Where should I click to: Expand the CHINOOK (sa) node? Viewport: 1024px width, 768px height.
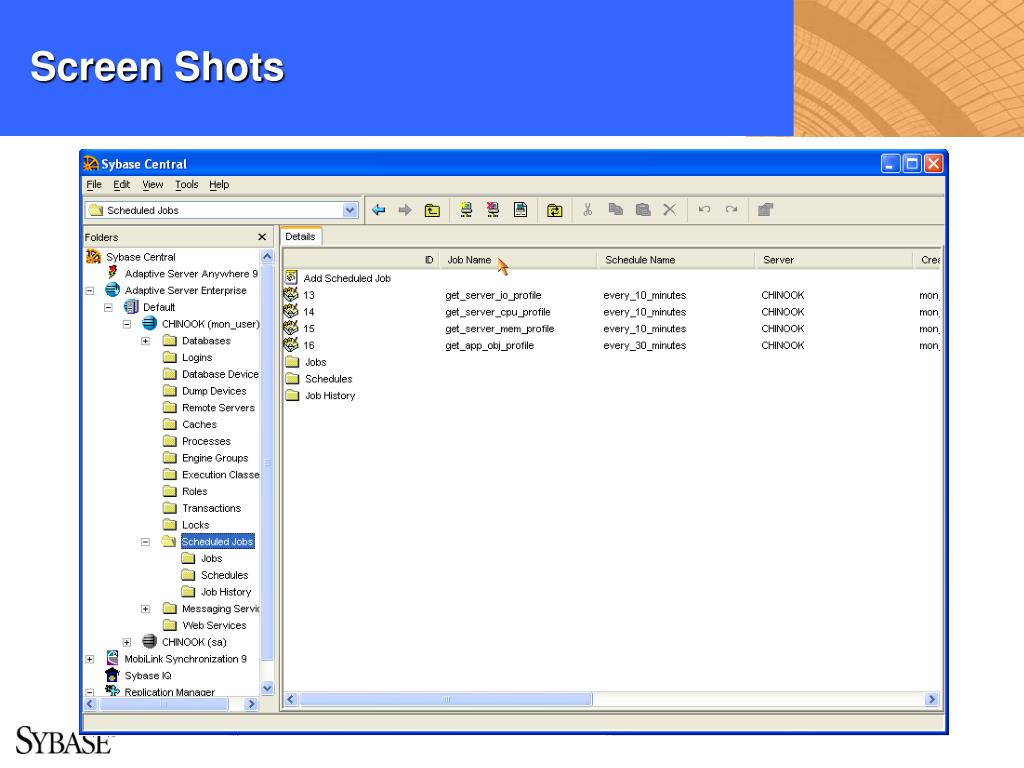pyautogui.click(x=127, y=642)
